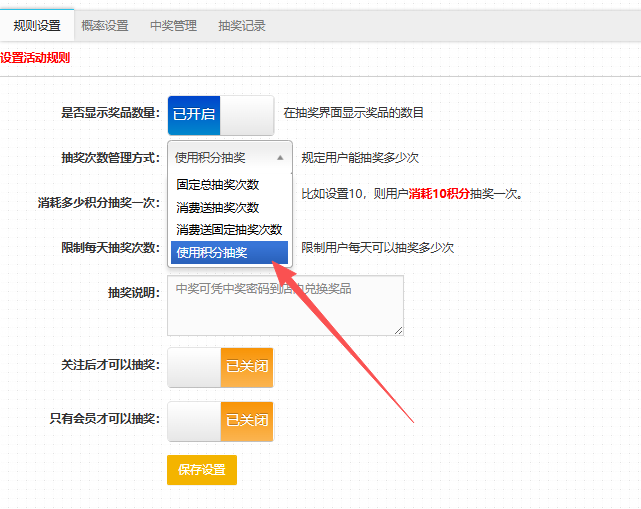
Task: Select the 规则设置 tab
Action: tap(37, 26)
